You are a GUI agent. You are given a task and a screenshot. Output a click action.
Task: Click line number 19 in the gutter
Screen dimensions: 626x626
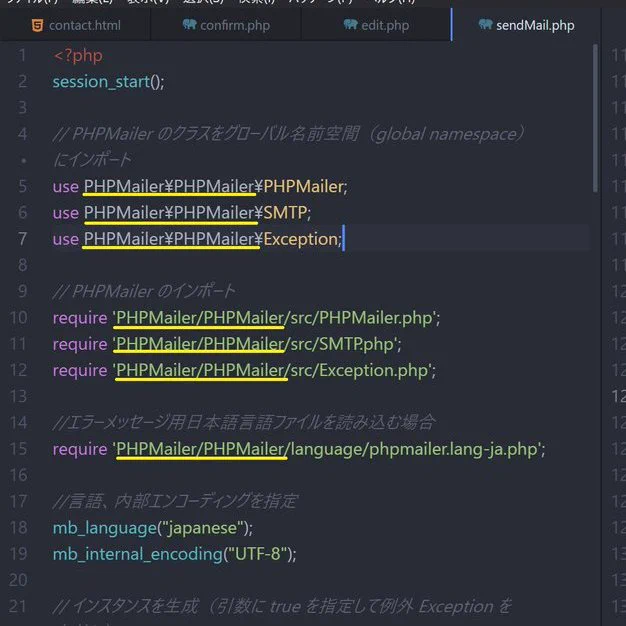coord(18,554)
